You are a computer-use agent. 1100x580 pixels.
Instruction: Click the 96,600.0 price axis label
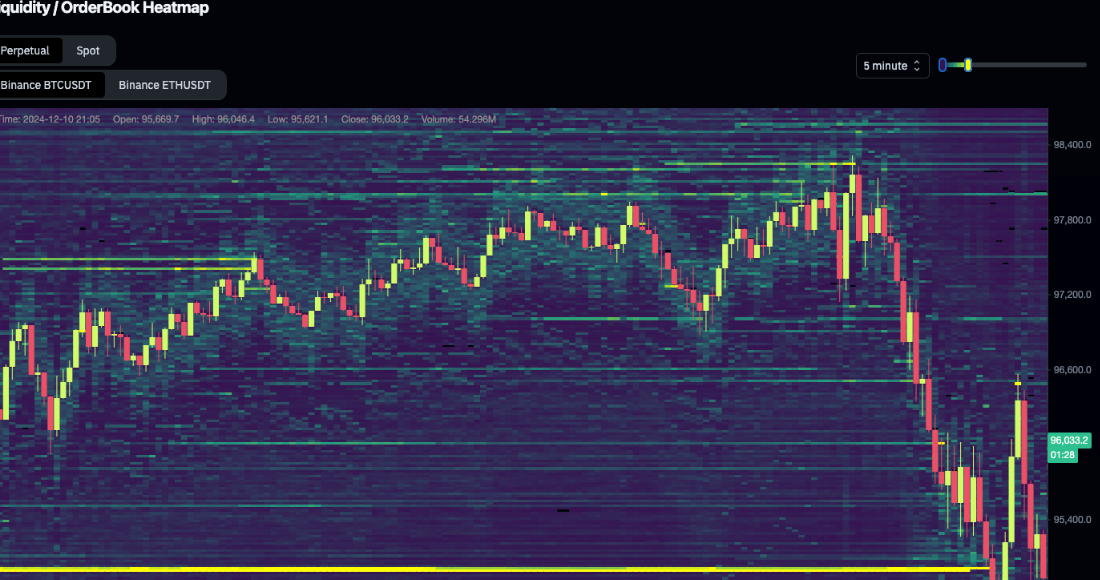tap(1072, 370)
